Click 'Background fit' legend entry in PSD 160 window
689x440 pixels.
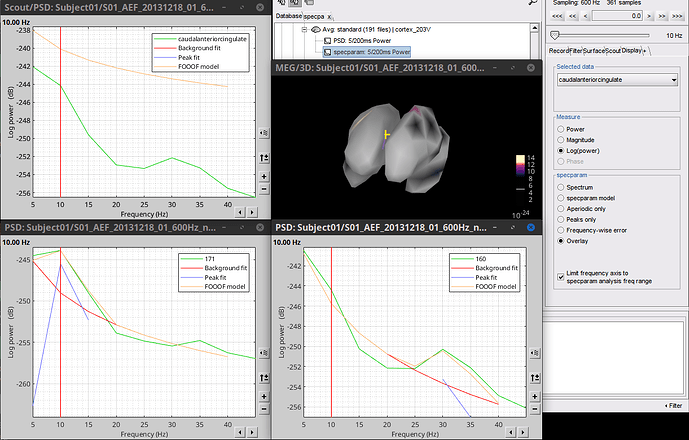(497, 268)
